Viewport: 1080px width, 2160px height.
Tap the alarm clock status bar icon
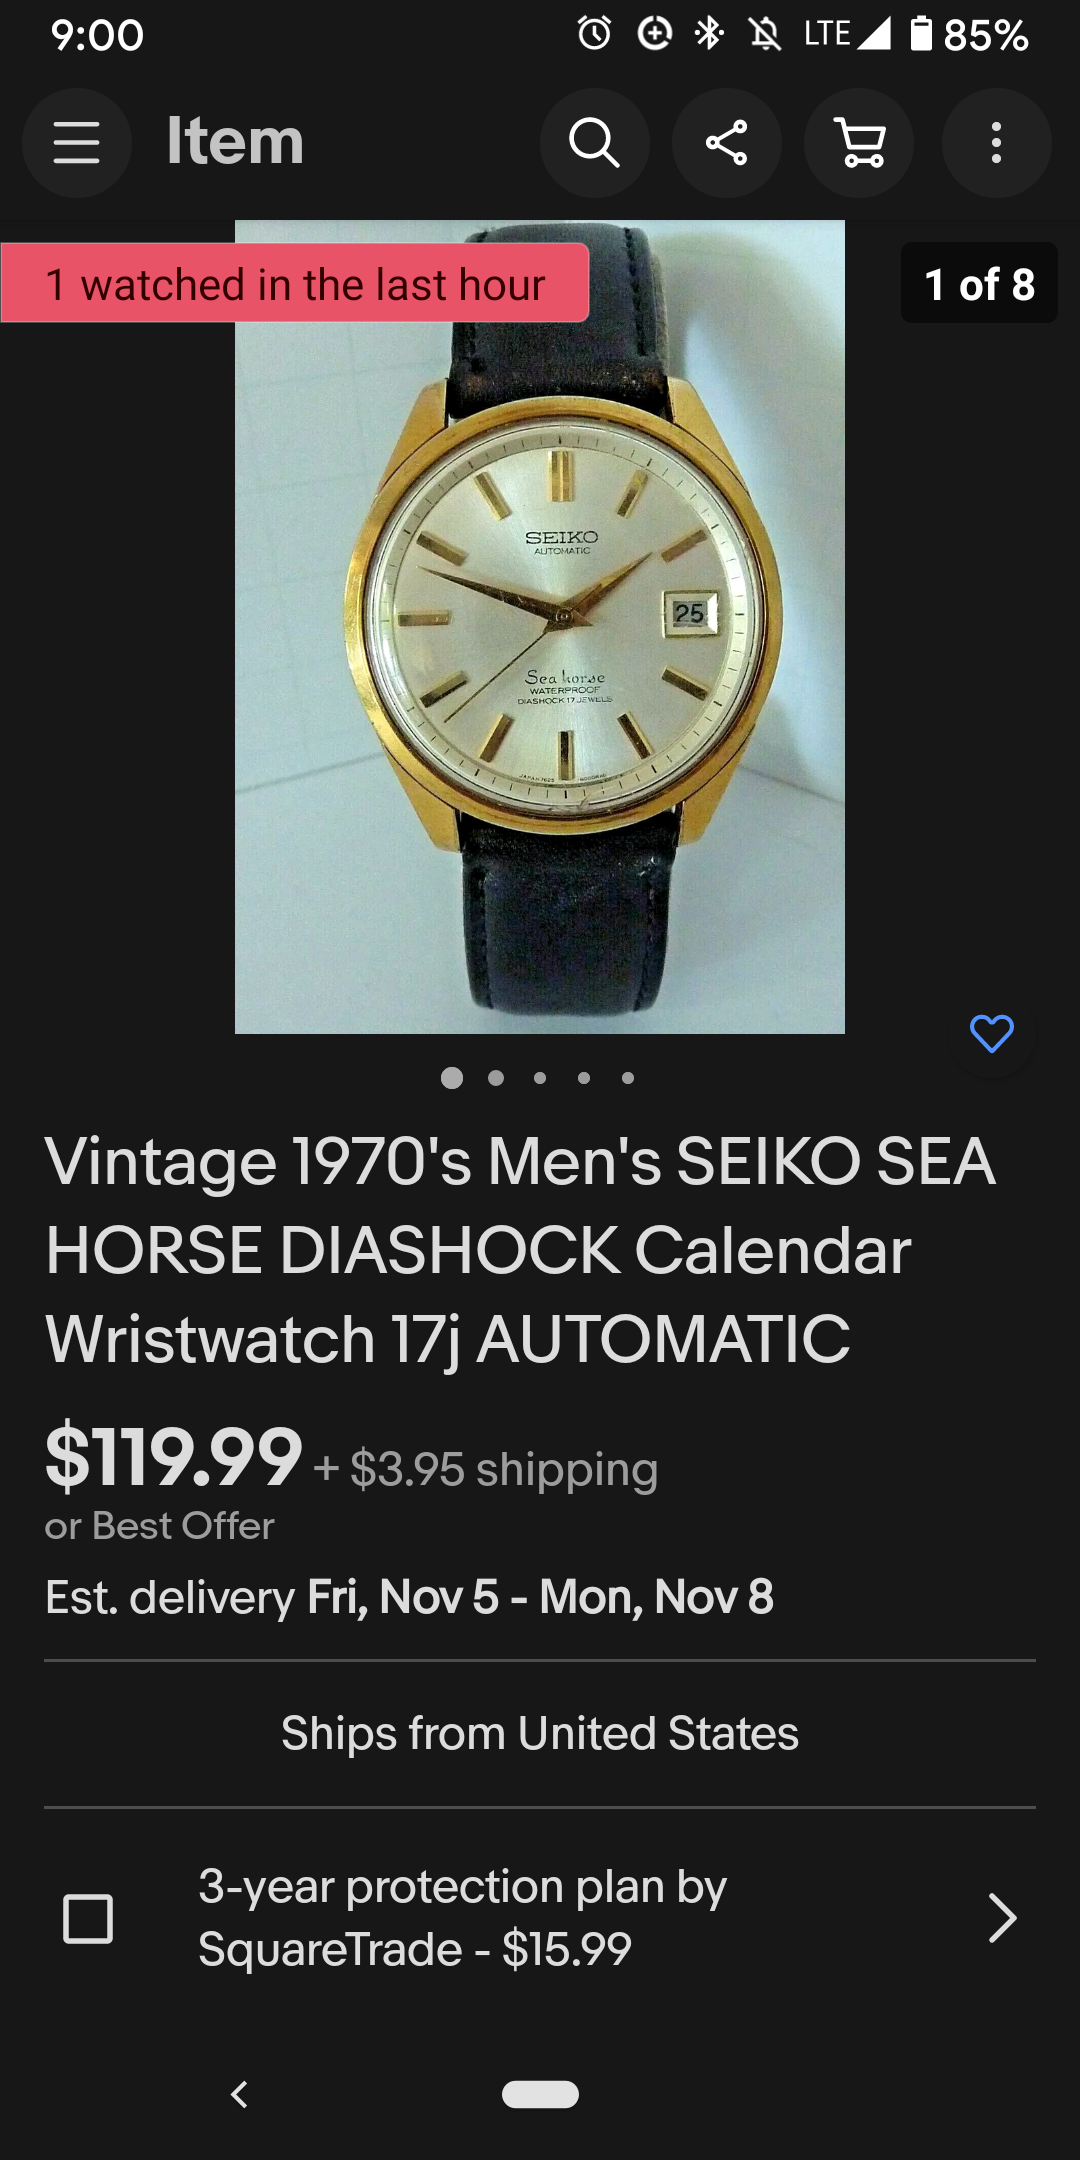pyautogui.click(x=594, y=34)
